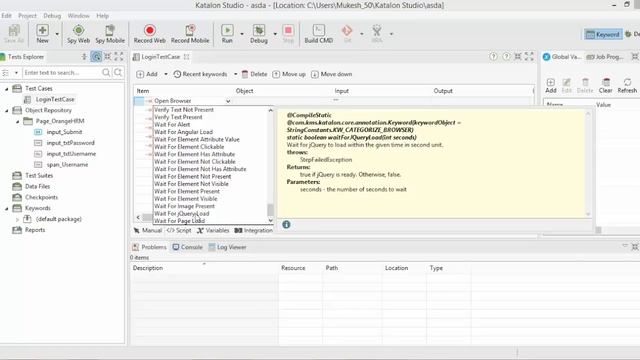
Task: Open the Debug menu
Action: pyautogui.click(x=52, y=16)
